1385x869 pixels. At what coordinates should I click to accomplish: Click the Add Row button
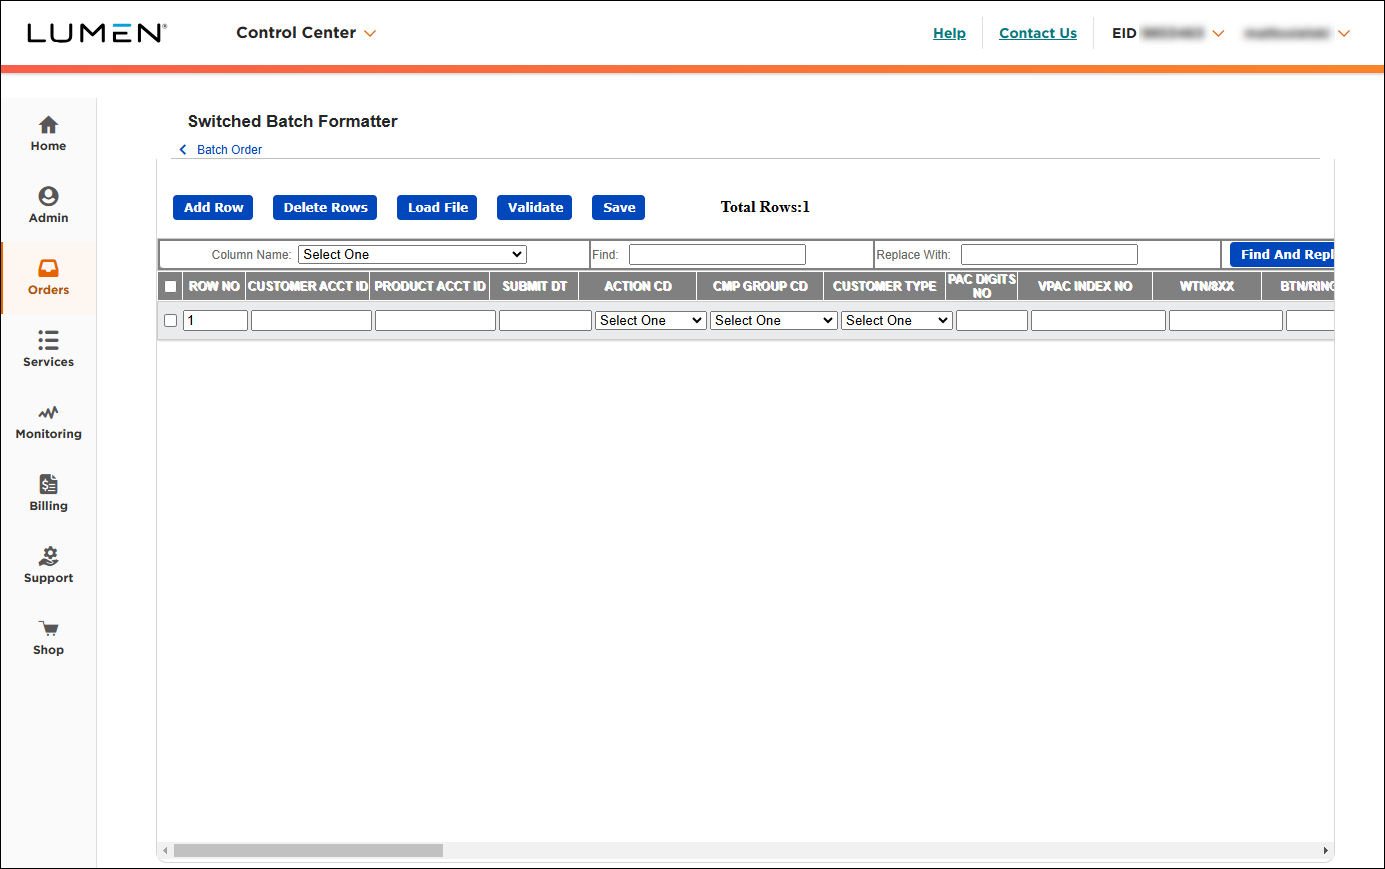tap(213, 207)
